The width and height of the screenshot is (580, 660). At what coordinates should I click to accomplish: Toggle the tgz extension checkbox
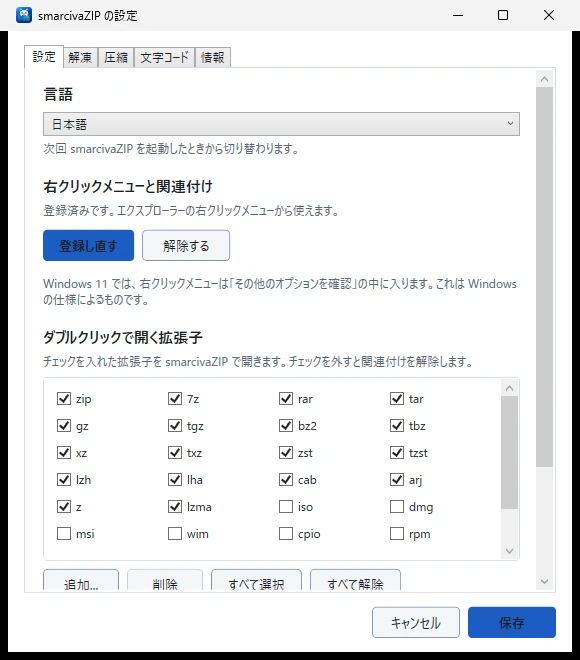[x=175, y=426]
